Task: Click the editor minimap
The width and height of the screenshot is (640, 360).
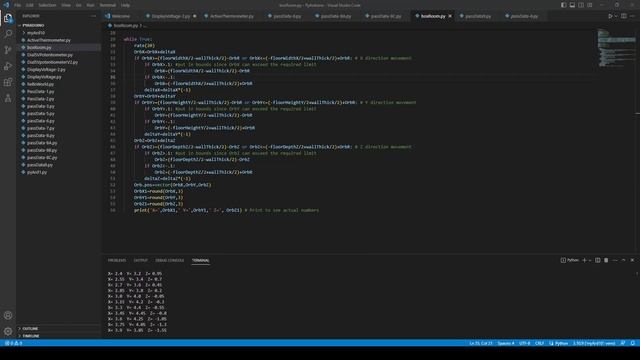Action: click(x=616, y=47)
